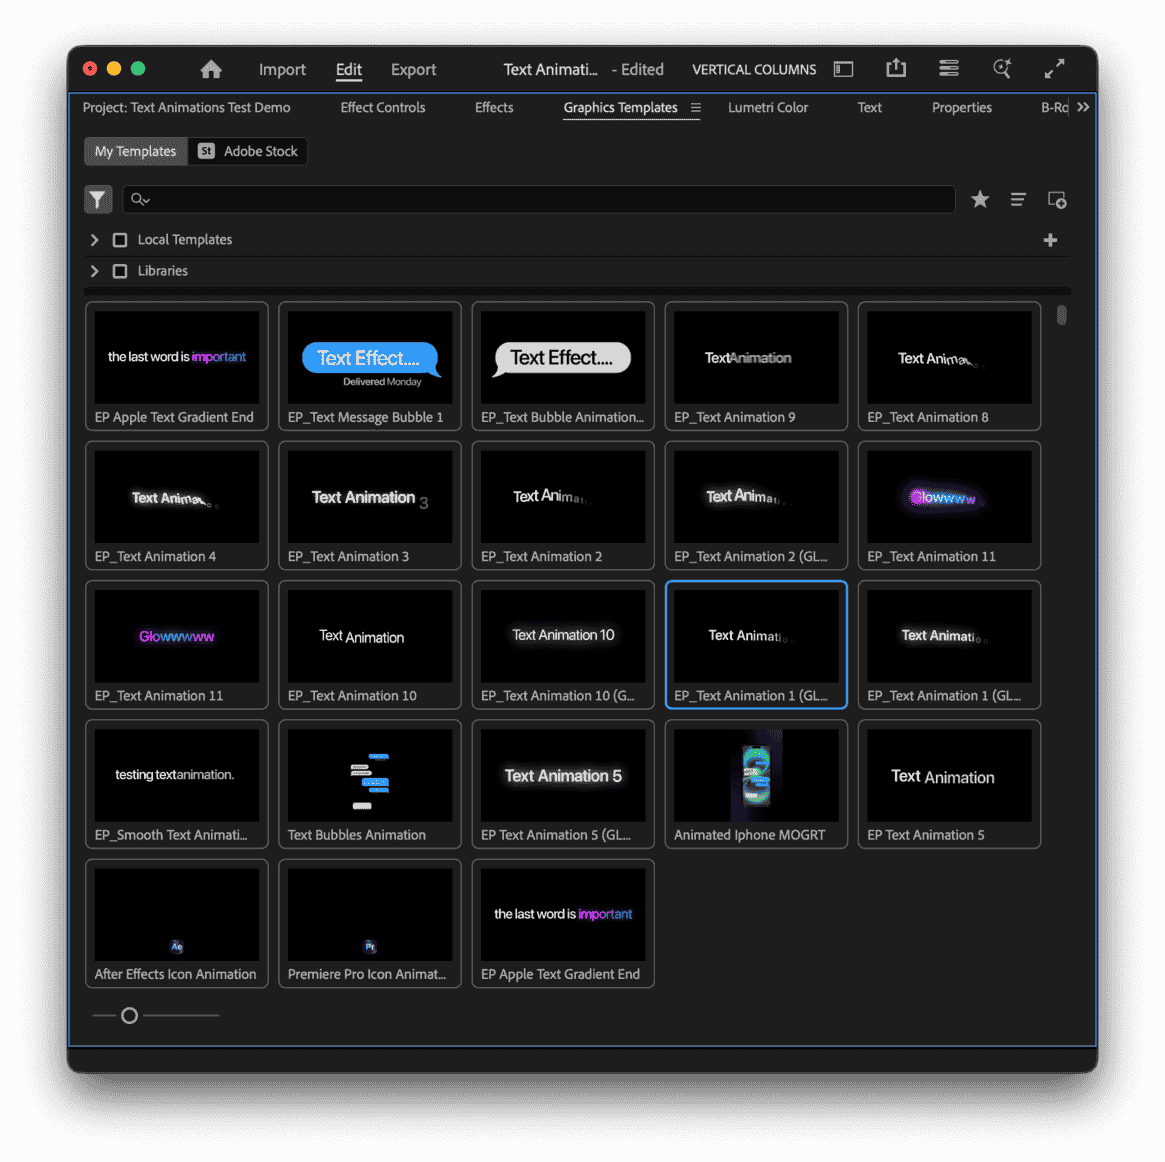The width and height of the screenshot is (1165, 1162).
Task: Show hidden panels with the double chevron
Action: pyautogui.click(x=1083, y=107)
